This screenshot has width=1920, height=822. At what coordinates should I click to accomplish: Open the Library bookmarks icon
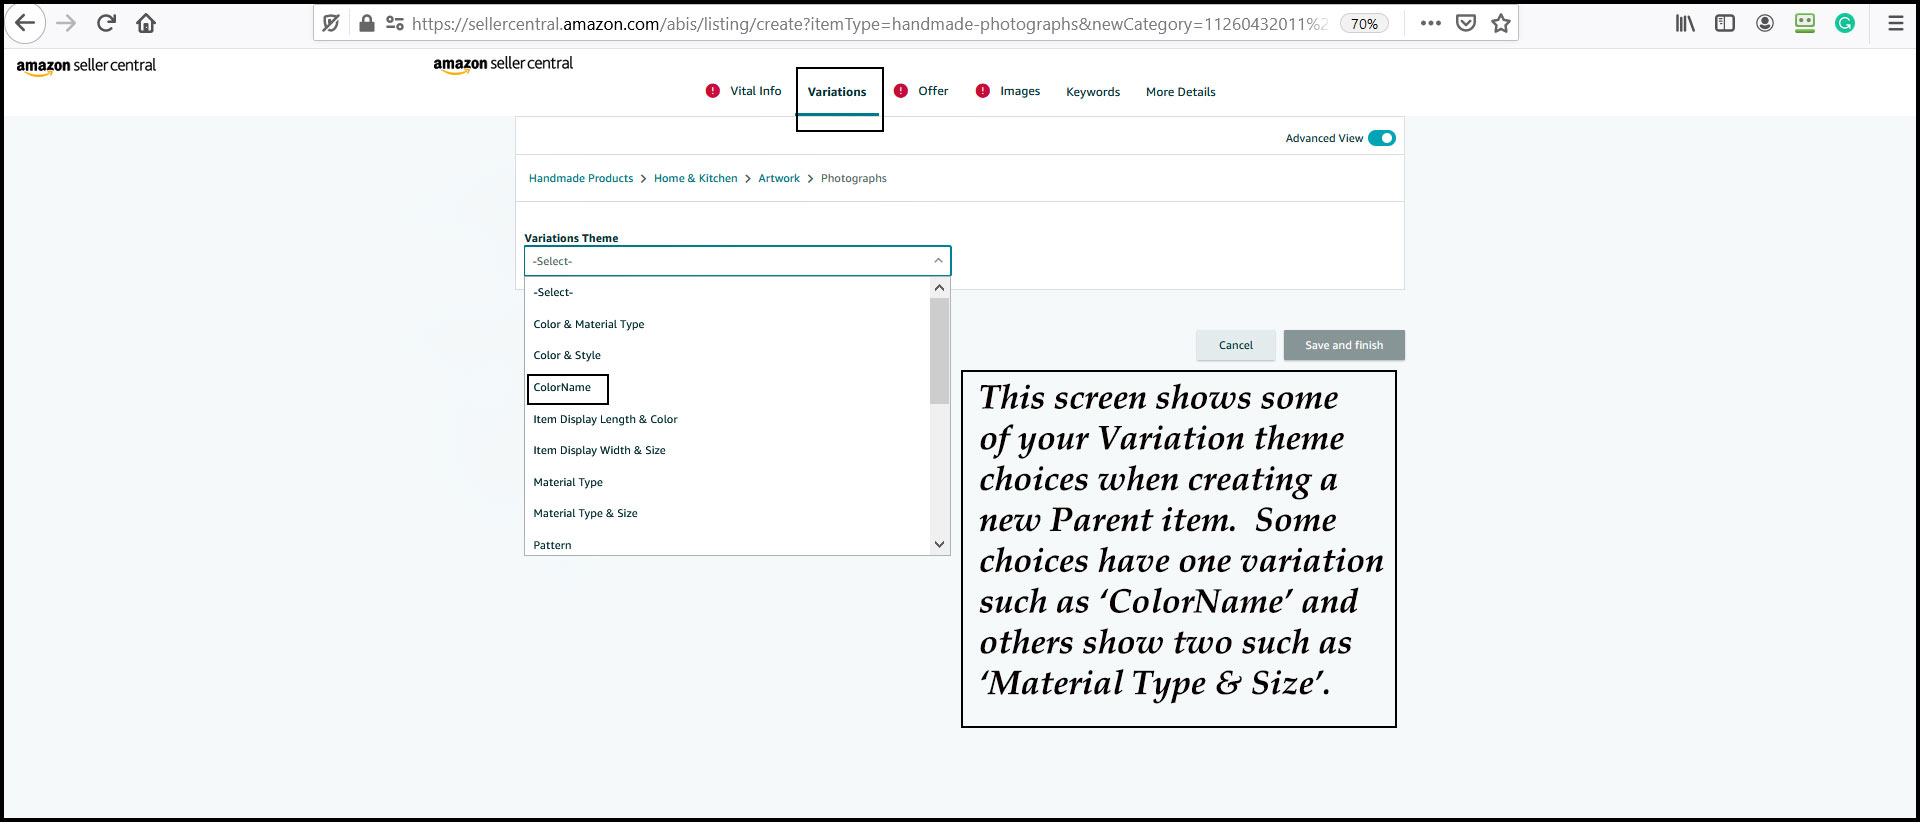1685,23
